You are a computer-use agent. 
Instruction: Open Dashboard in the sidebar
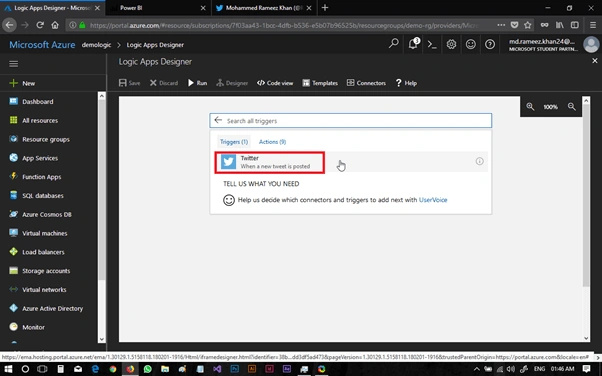coord(31,101)
